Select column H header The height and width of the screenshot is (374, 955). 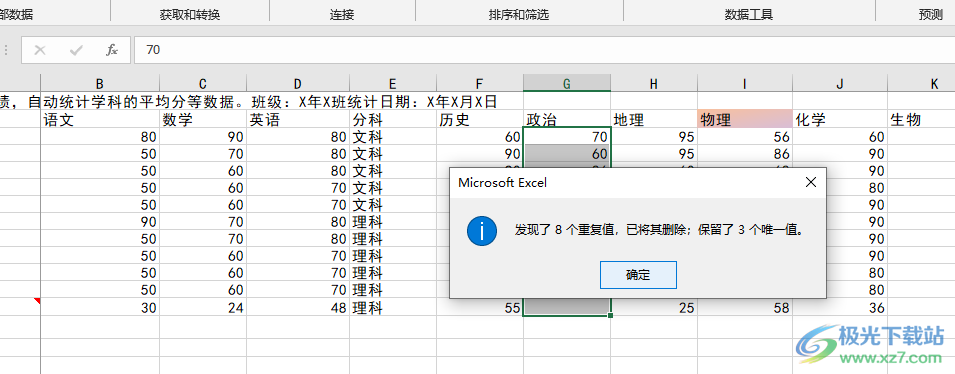pos(654,84)
